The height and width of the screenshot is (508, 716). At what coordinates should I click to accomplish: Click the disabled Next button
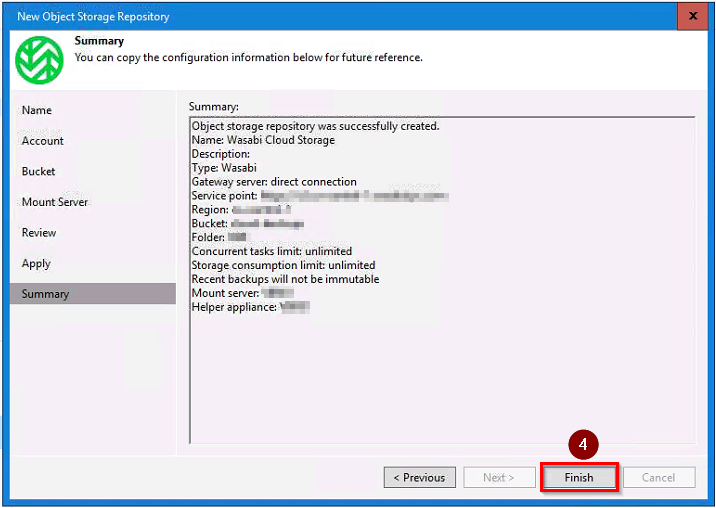pyautogui.click(x=499, y=477)
